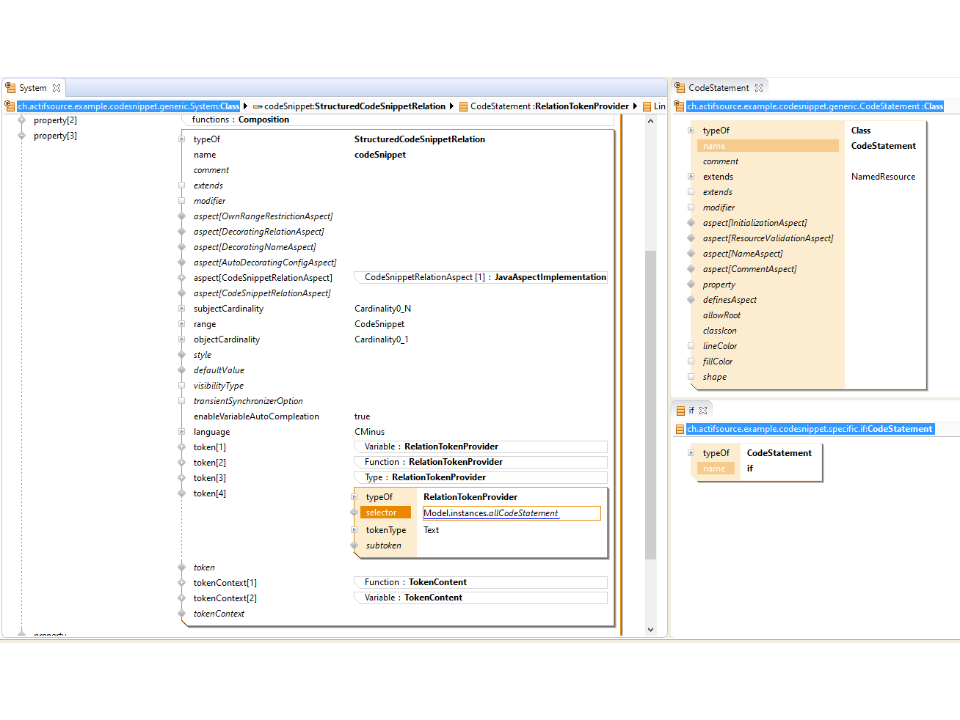This screenshot has width=960, height=720.
Task: Click the orange icon on the 'if' tab
Action: point(679,410)
